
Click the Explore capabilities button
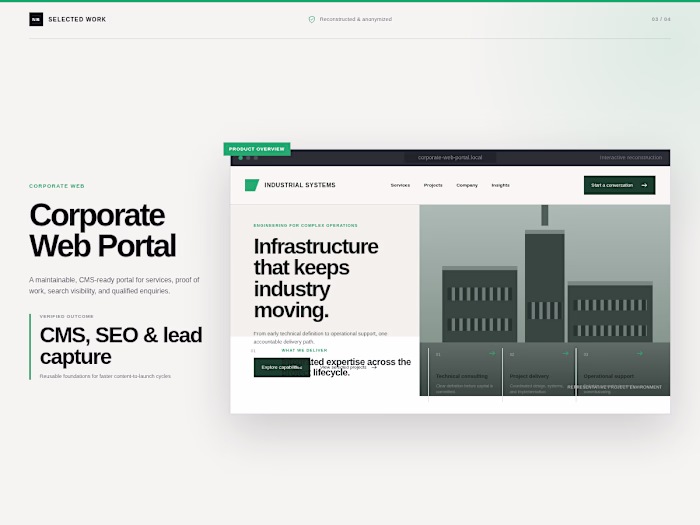click(282, 367)
